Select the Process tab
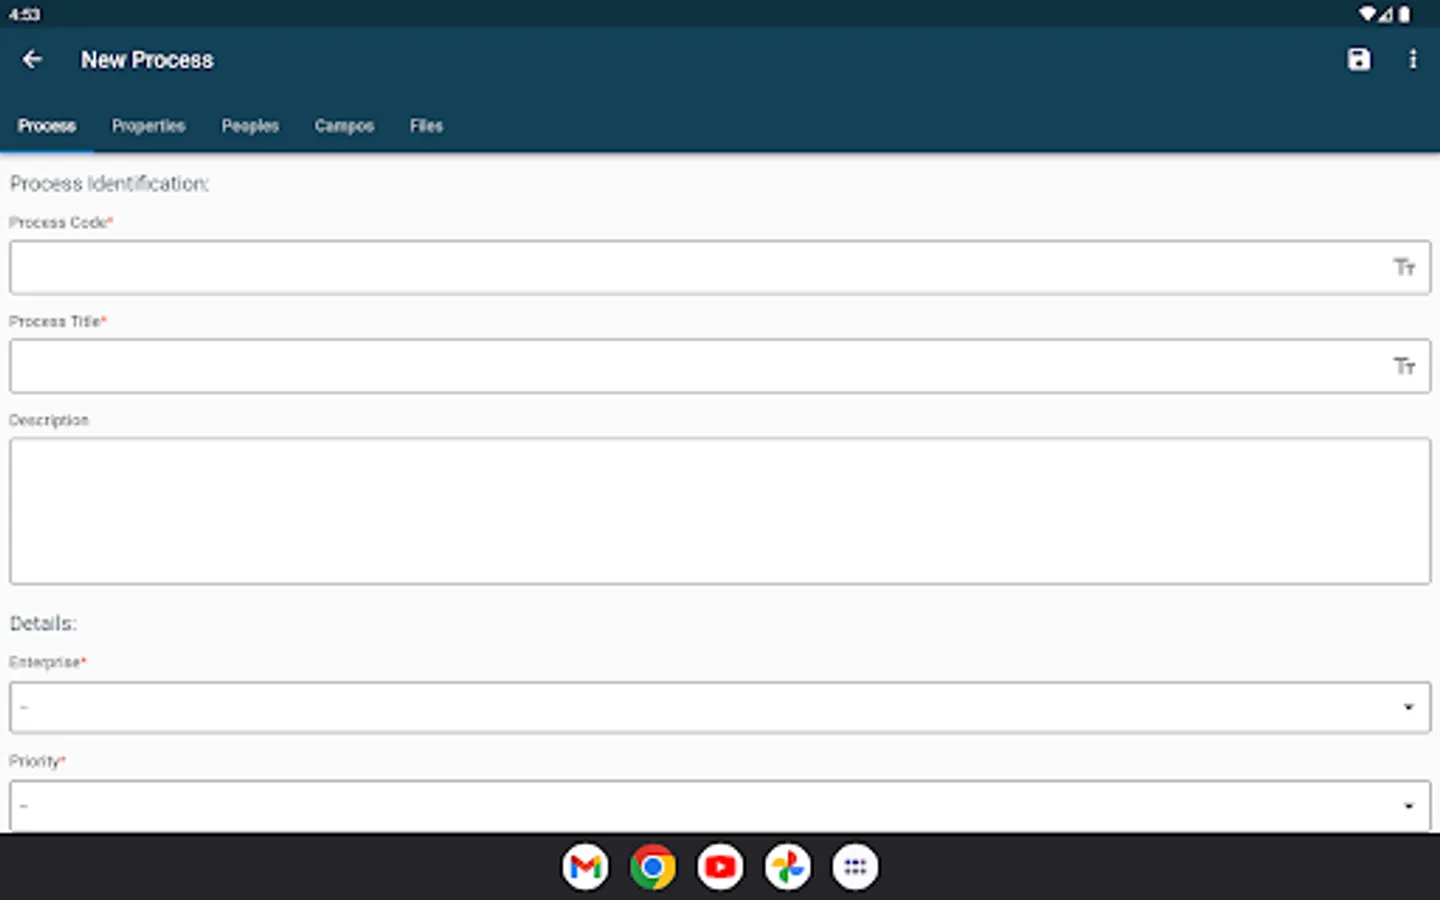1440x900 pixels. coord(46,126)
